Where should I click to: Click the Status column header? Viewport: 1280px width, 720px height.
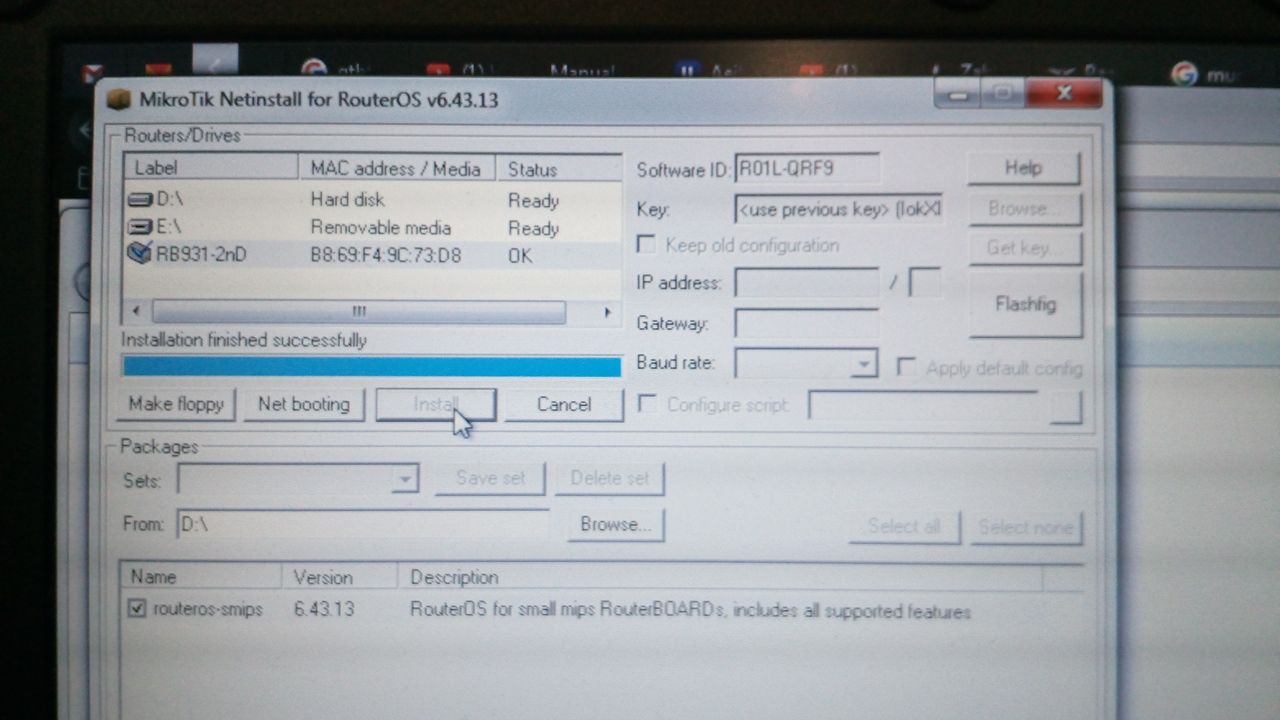point(559,168)
